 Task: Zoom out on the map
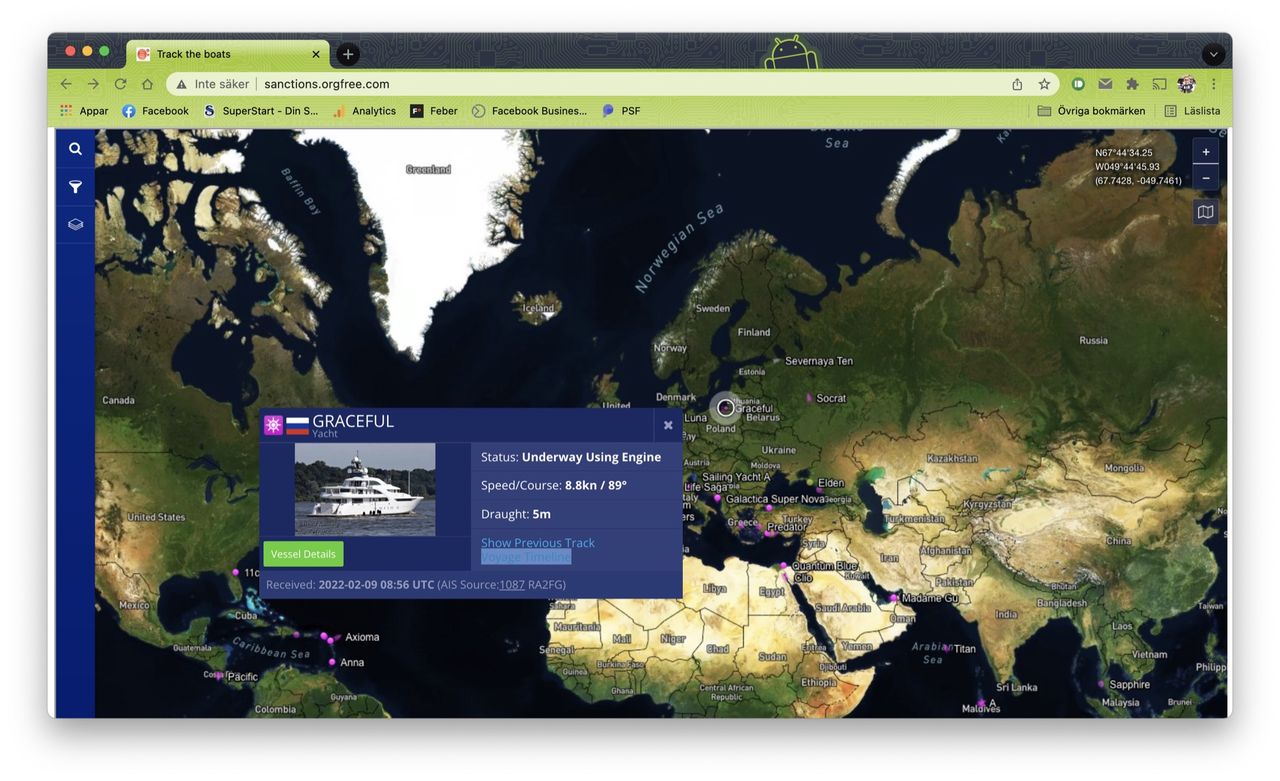[x=1206, y=178]
